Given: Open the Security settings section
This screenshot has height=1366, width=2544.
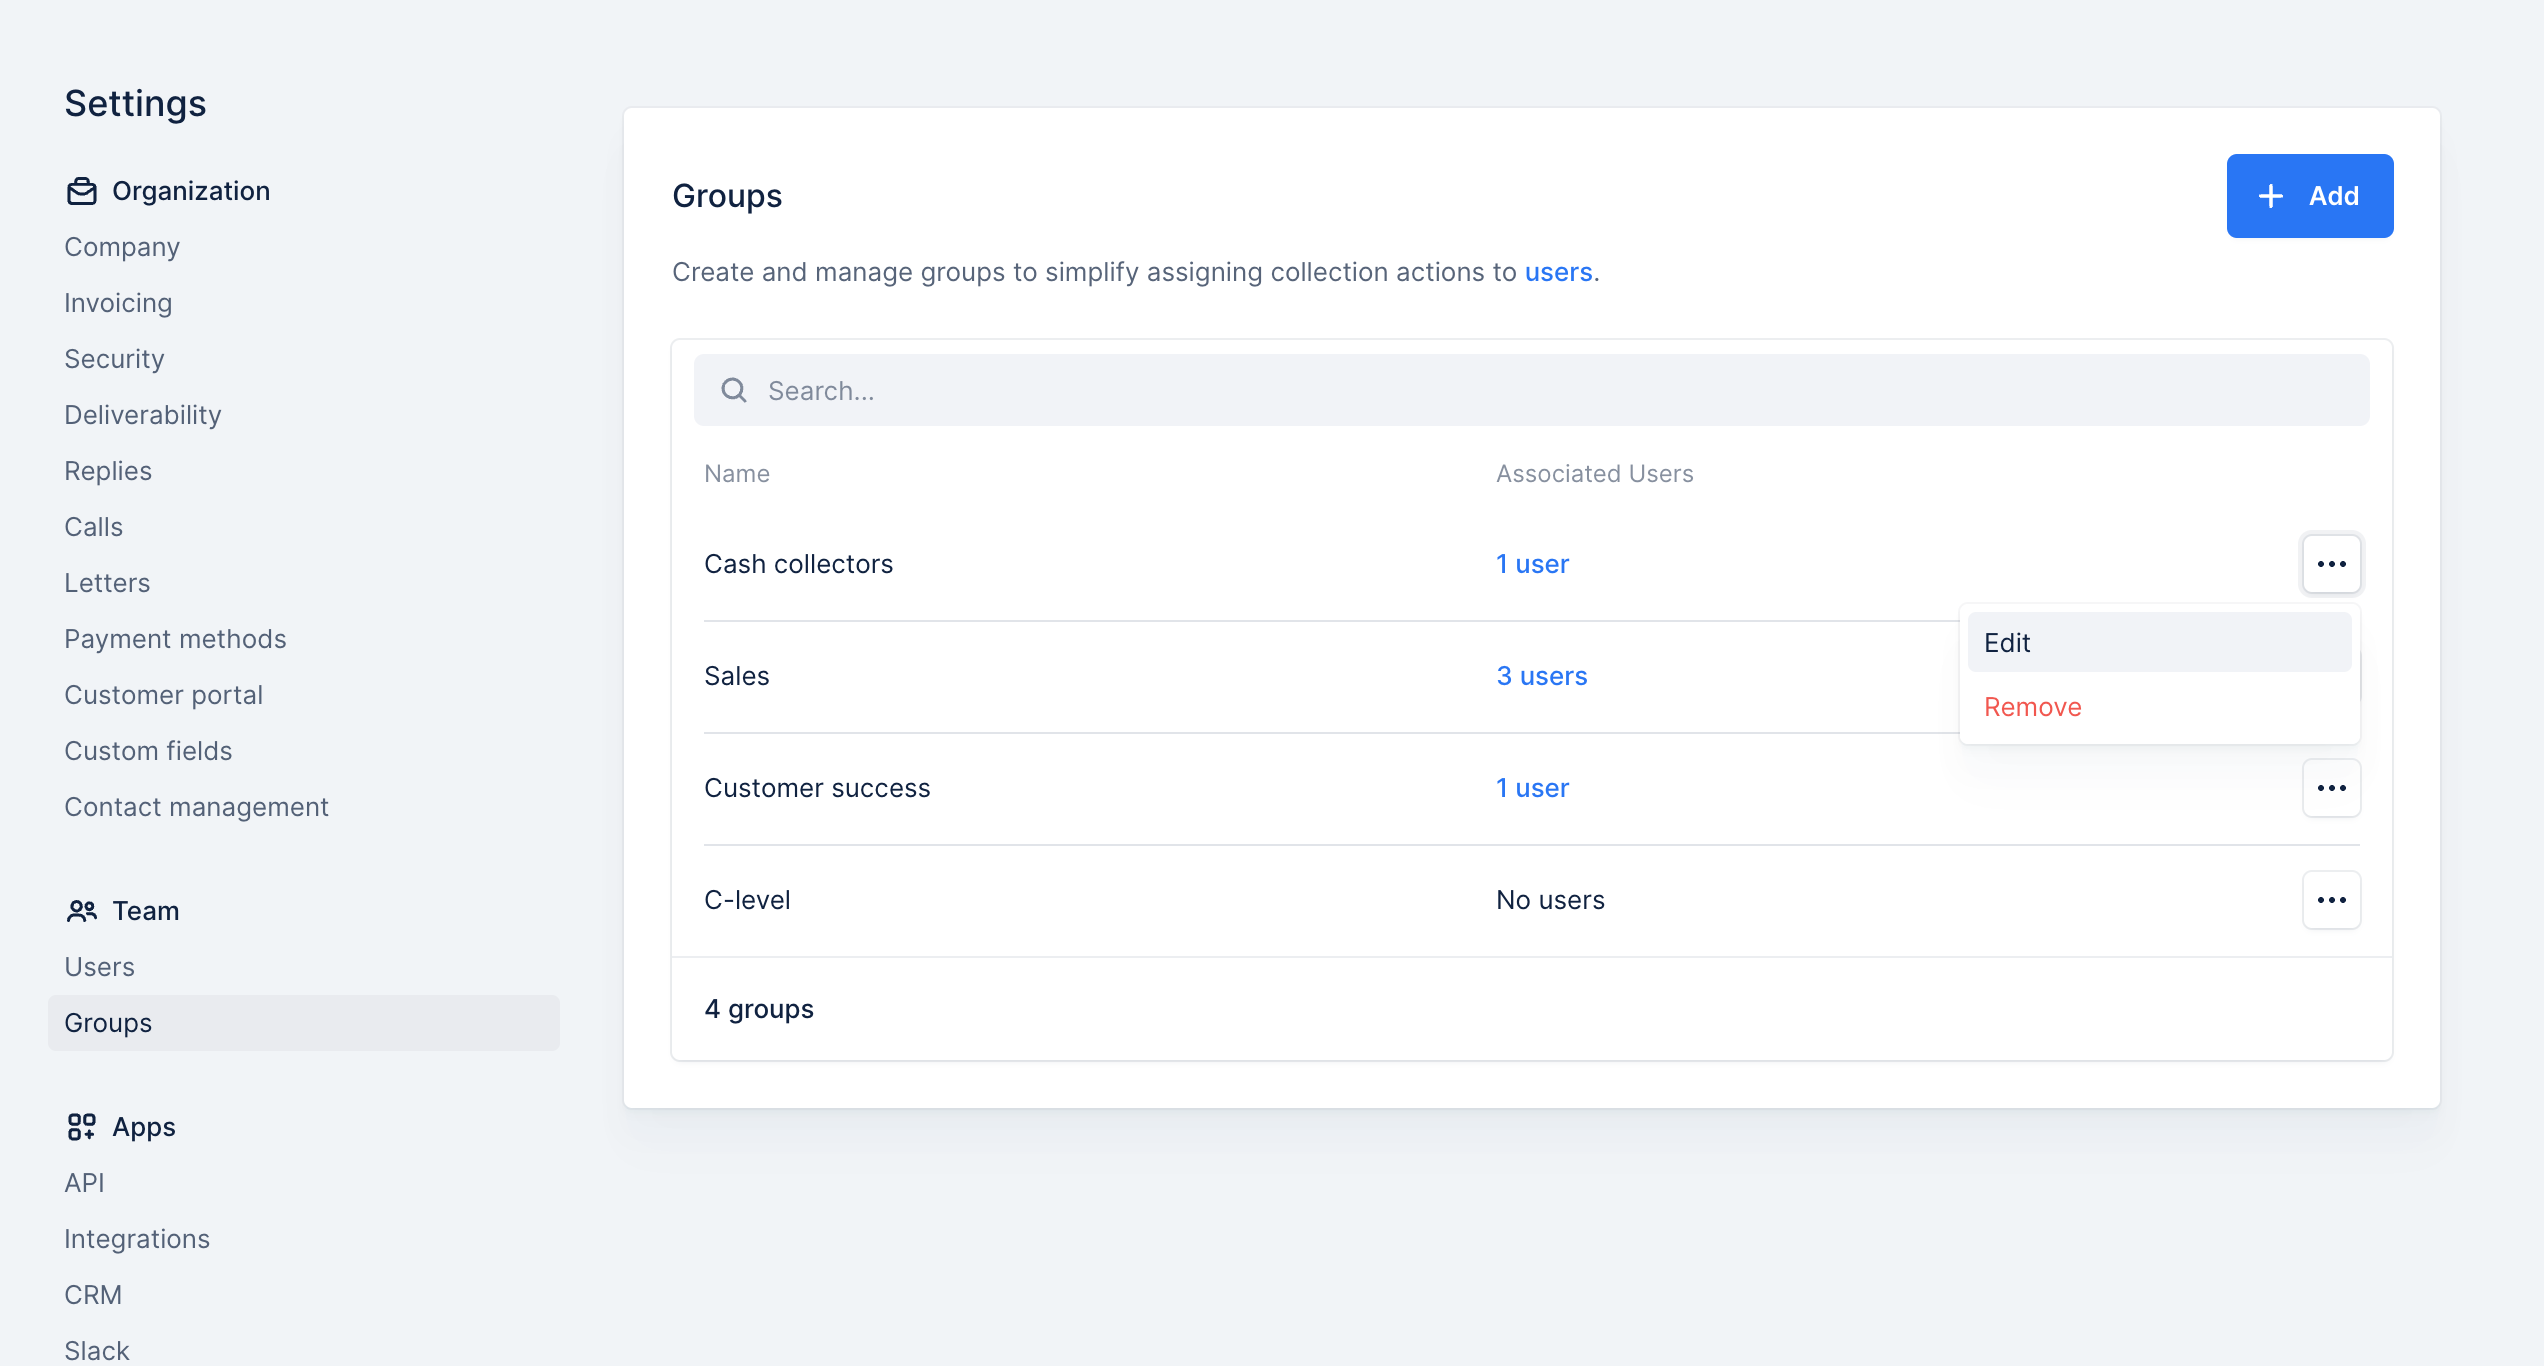Looking at the screenshot, I should [114, 359].
